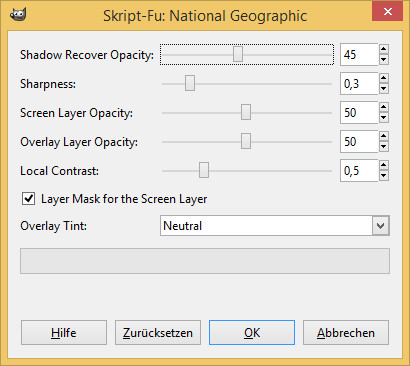The width and height of the screenshot is (410, 366).
Task: Focus the Sharpness value field showing 0,3
Action: 359,83
